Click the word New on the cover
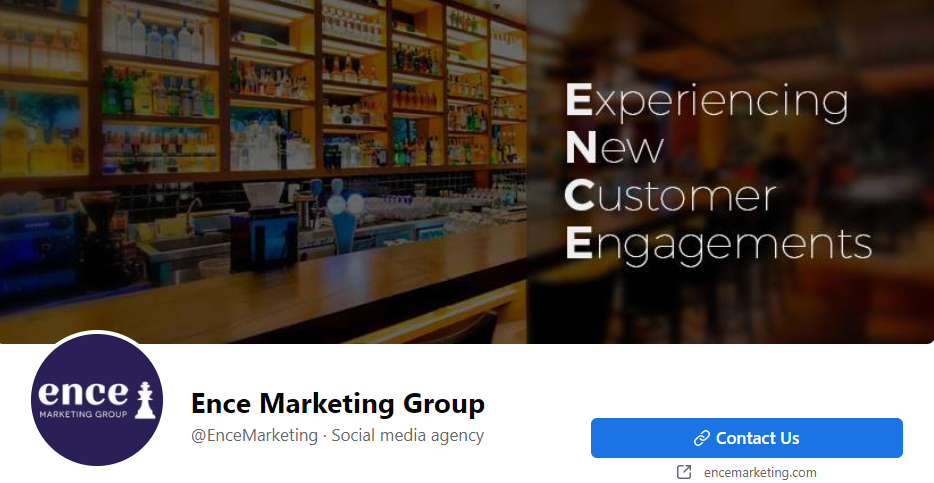Image resolution: width=934 pixels, height=483 pixels. pyautogui.click(x=614, y=147)
